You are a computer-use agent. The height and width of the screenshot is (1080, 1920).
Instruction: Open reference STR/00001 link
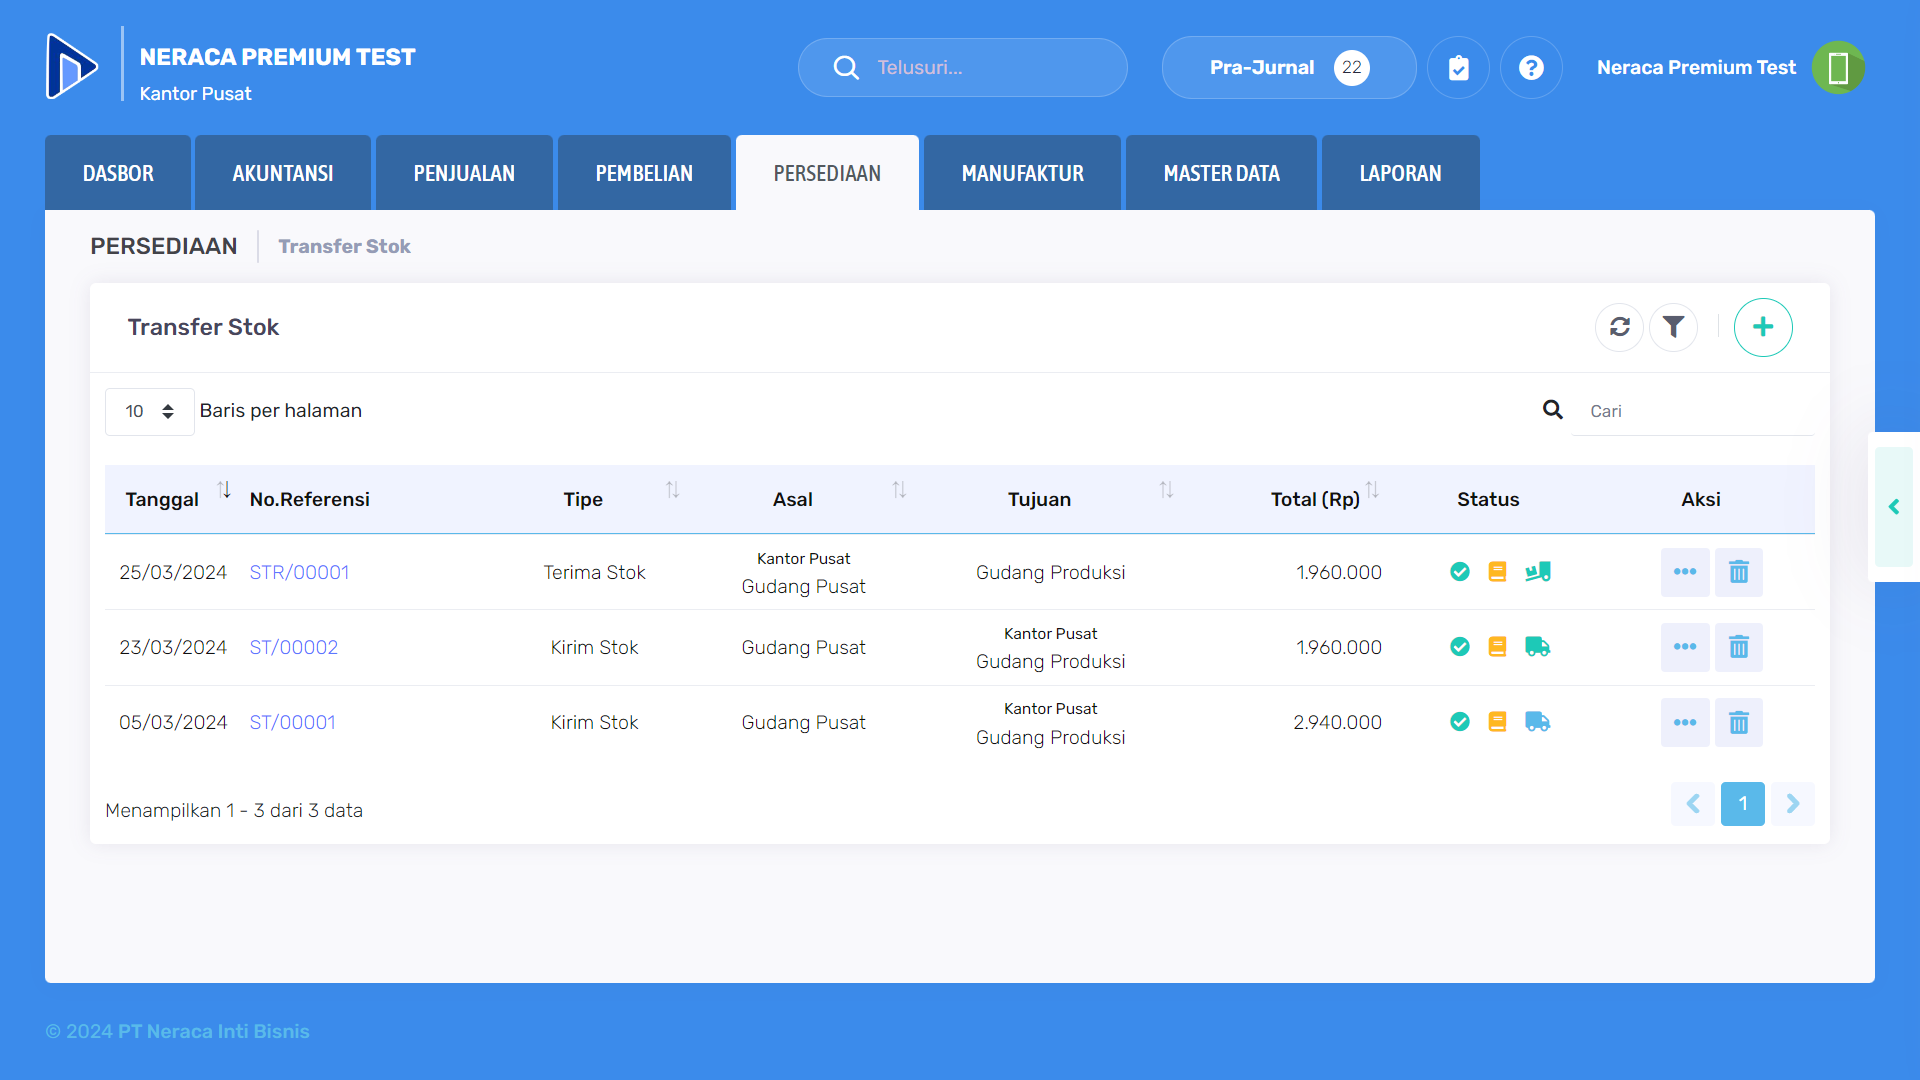pyautogui.click(x=299, y=572)
